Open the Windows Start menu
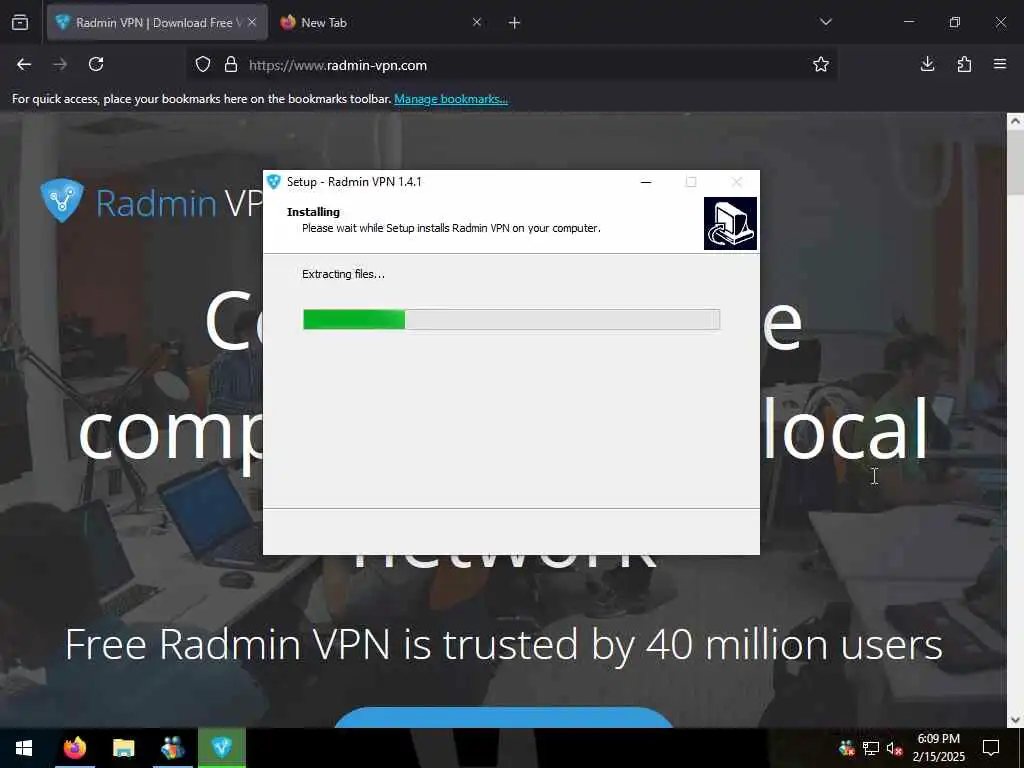The height and width of the screenshot is (768, 1024). pos(24,748)
